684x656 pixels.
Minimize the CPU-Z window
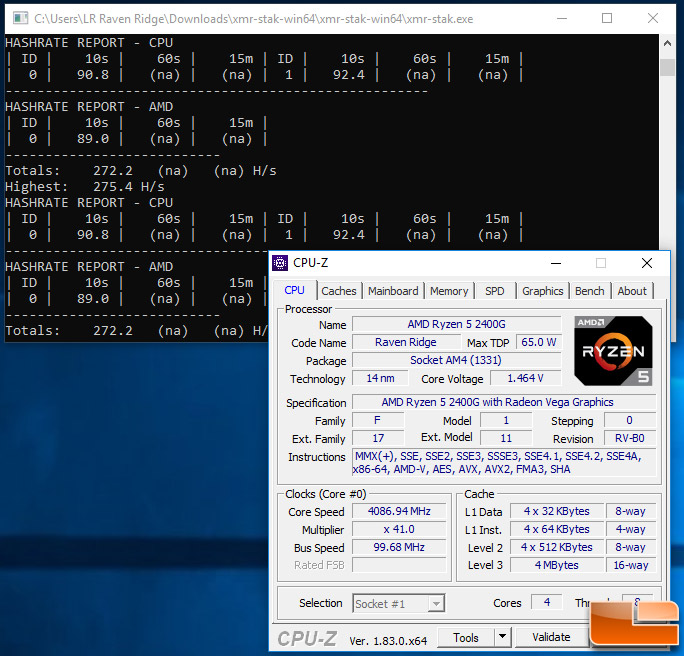(556, 263)
